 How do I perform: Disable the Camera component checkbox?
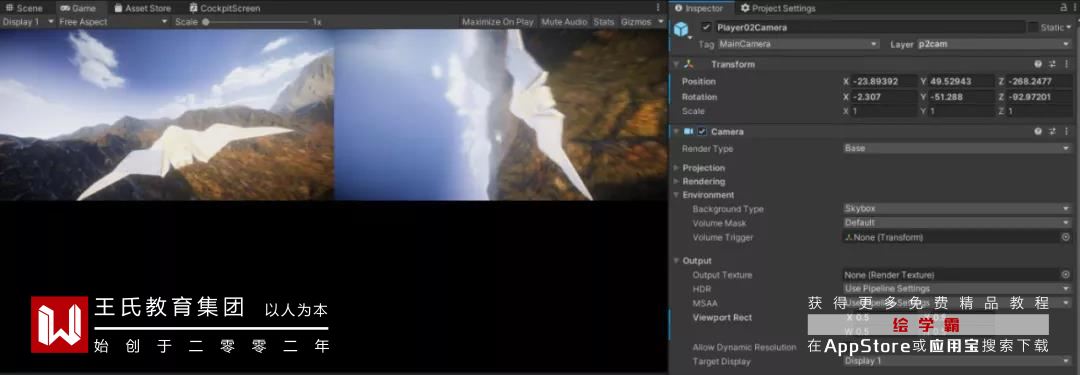[702, 132]
